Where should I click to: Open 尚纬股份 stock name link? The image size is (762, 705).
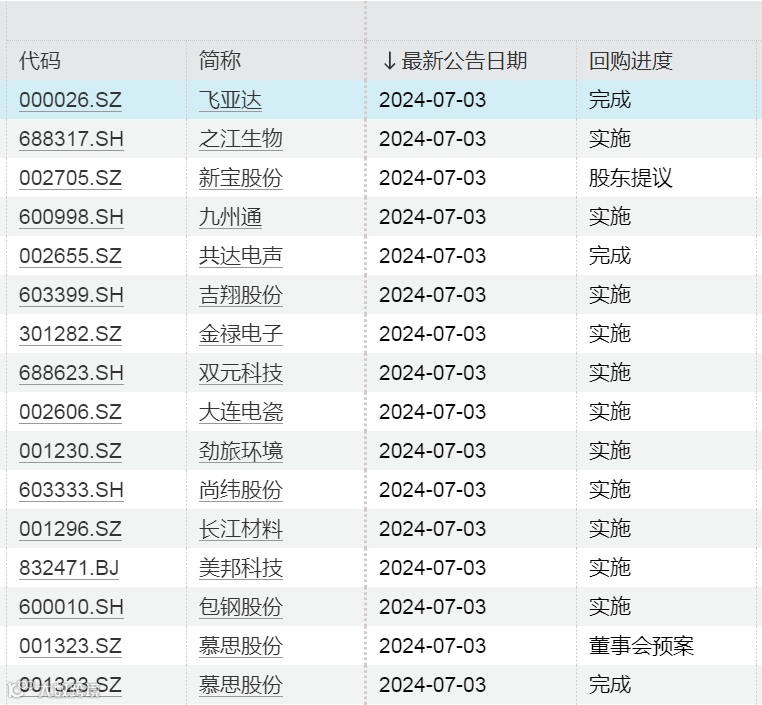coord(241,490)
